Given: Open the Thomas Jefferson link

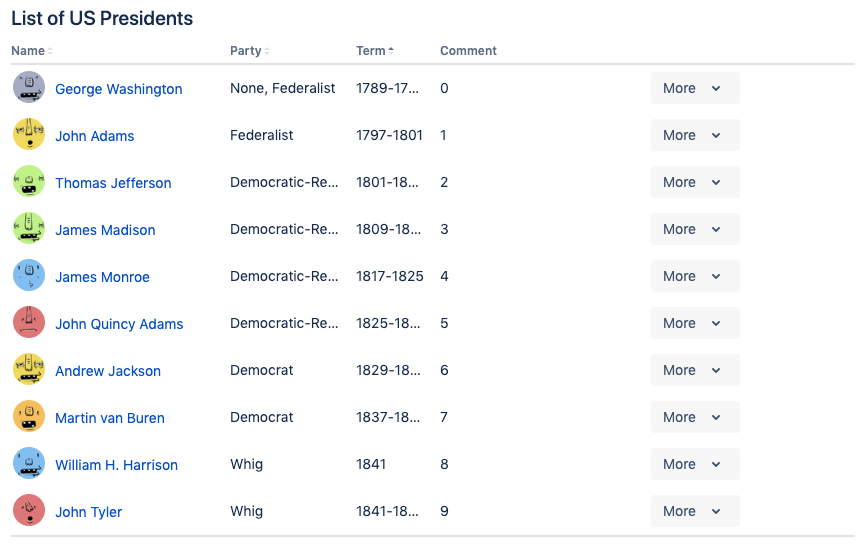Looking at the screenshot, I should 113,183.
